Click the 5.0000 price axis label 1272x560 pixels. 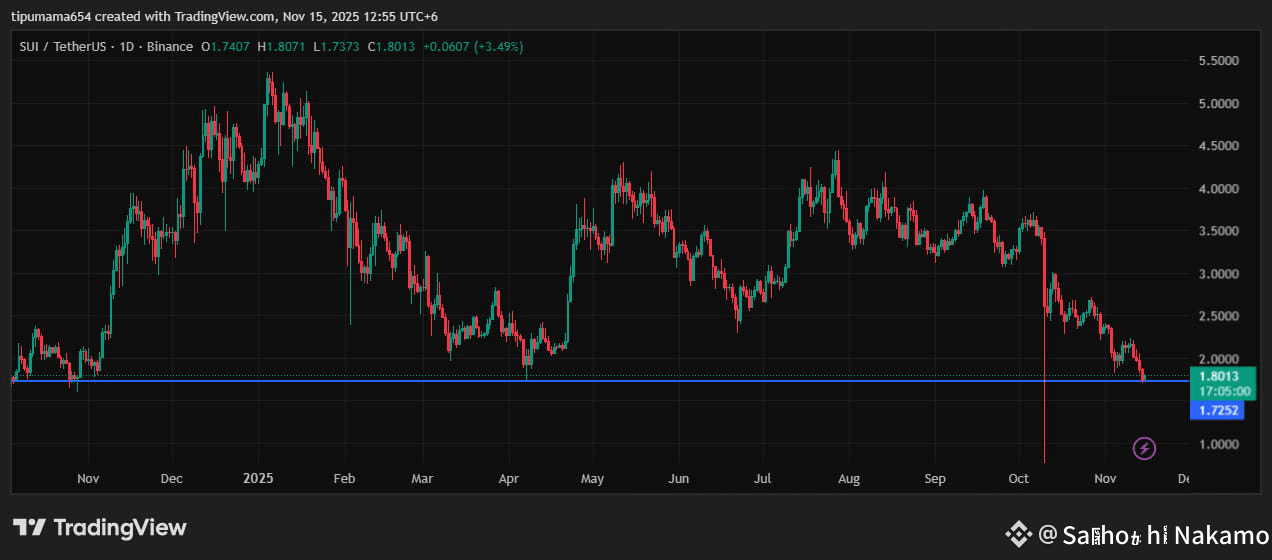[1219, 104]
